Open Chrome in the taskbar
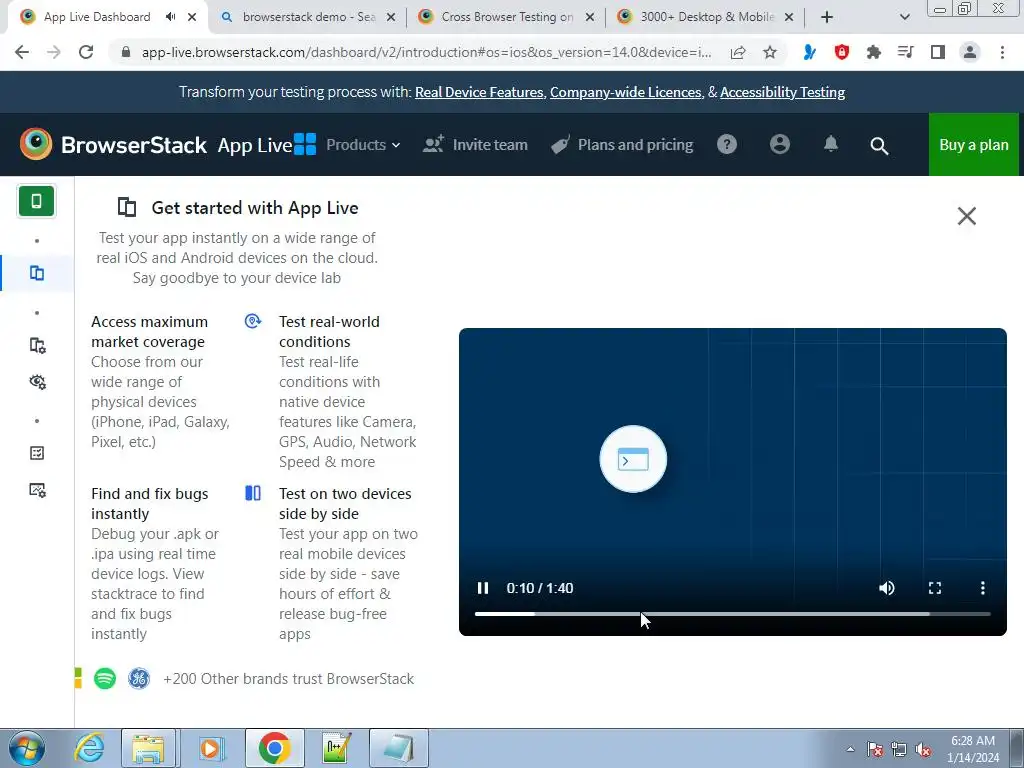Image resolution: width=1024 pixels, height=768 pixels. pyautogui.click(x=274, y=748)
